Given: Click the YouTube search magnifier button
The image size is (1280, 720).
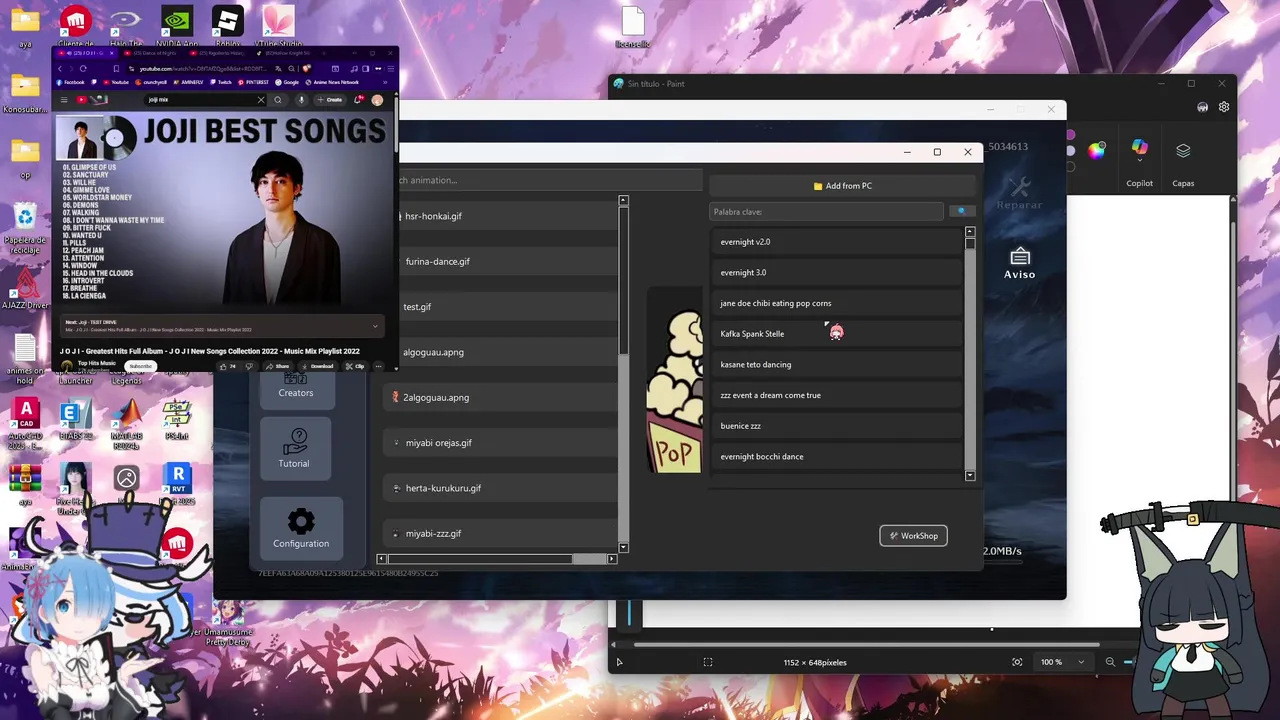Looking at the screenshot, I should (x=277, y=100).
